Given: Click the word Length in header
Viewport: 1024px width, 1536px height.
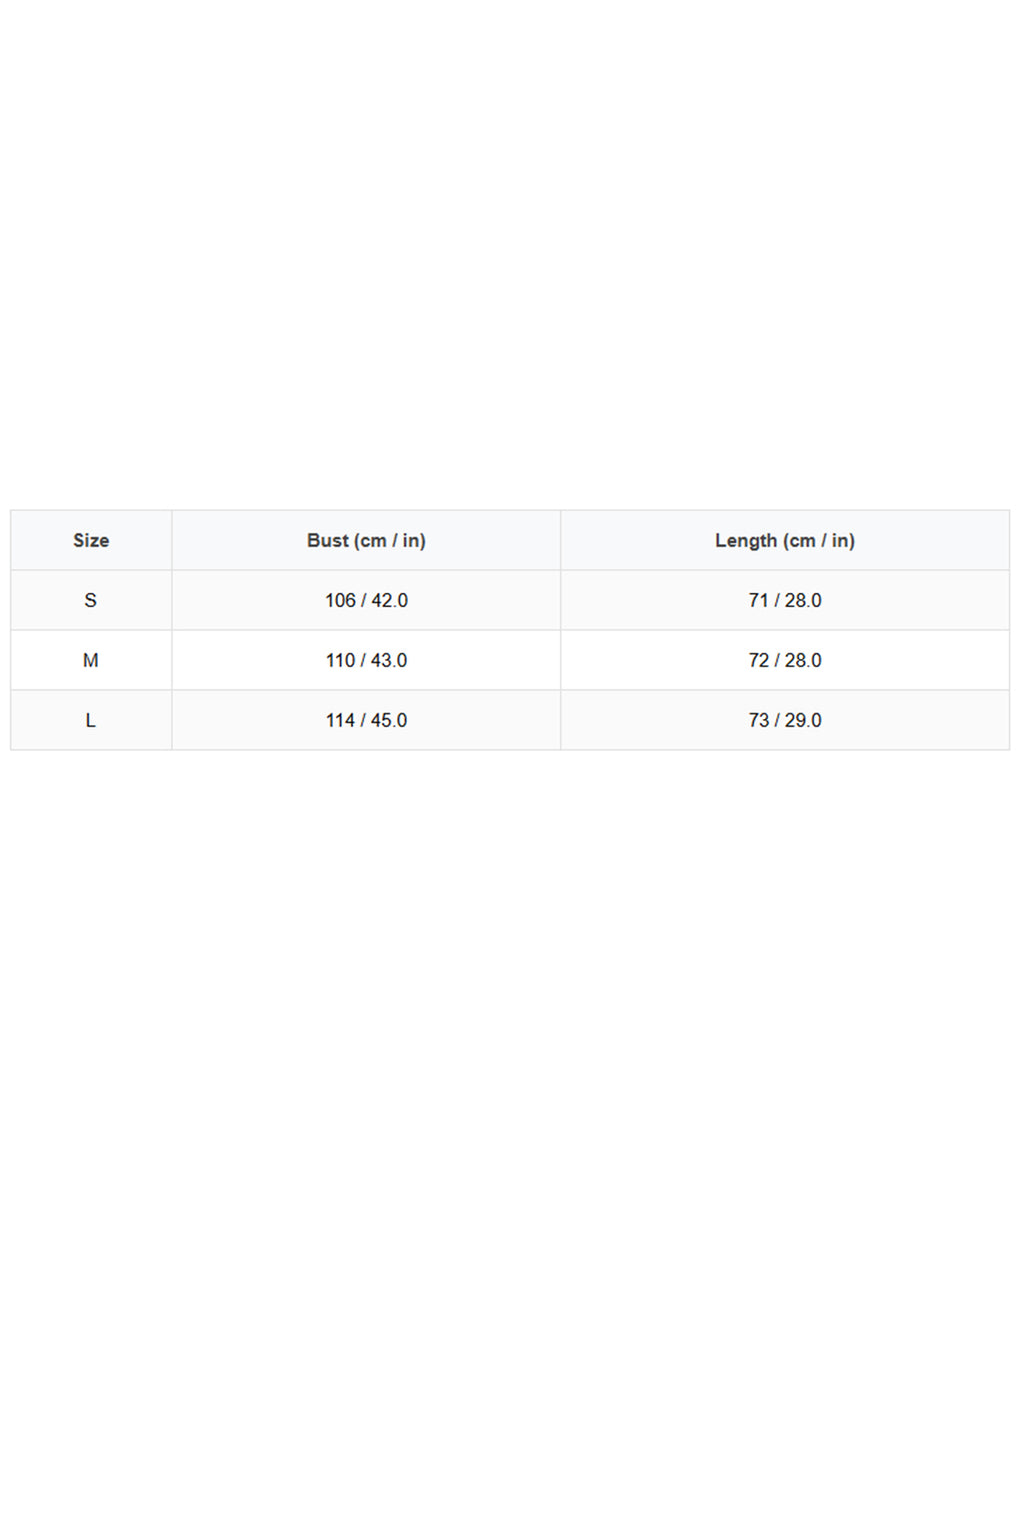Looking at the screenshot, I should (x=746, y=540).
